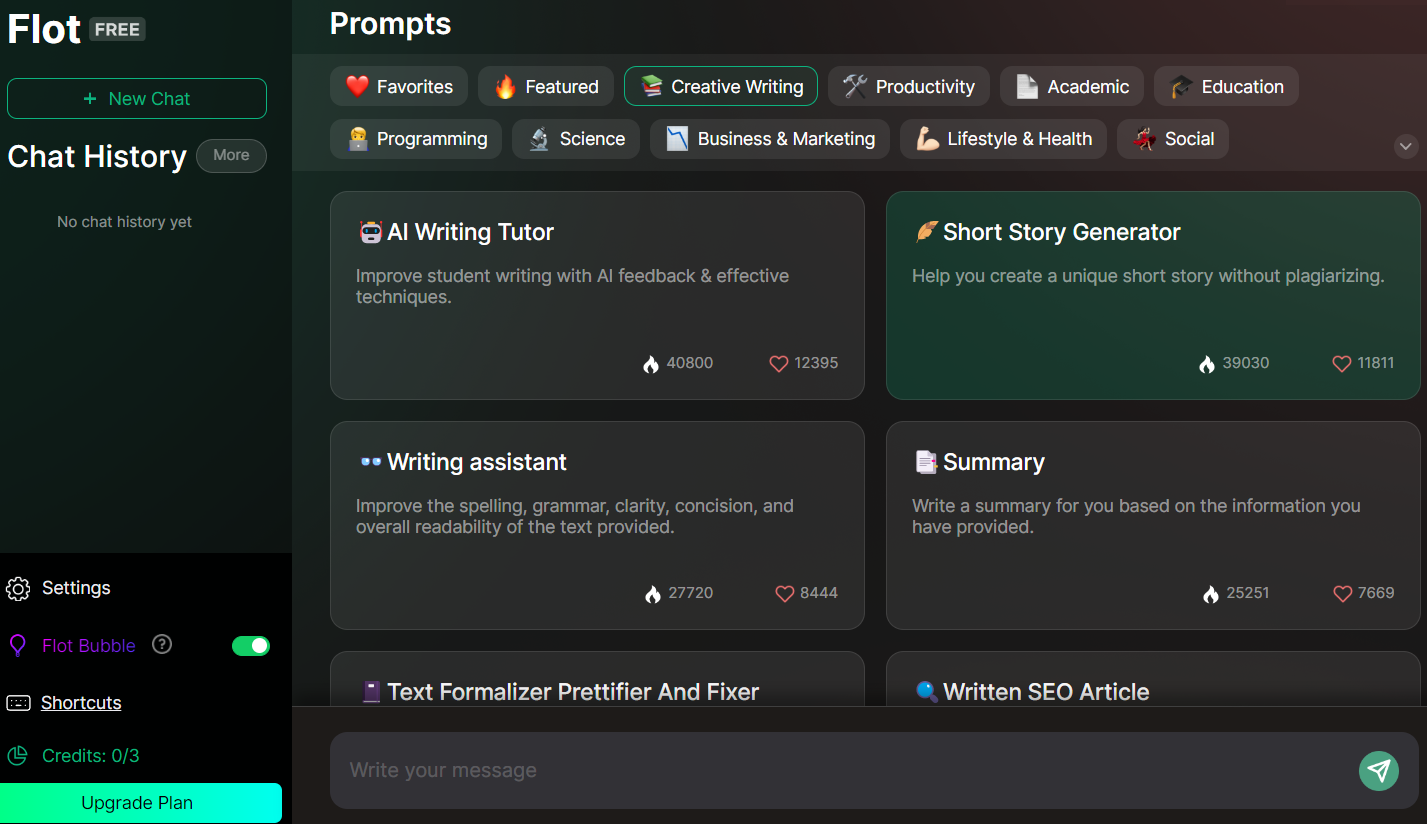
Task: Select the Favorites category tab
Action: (x=399, y=87)
